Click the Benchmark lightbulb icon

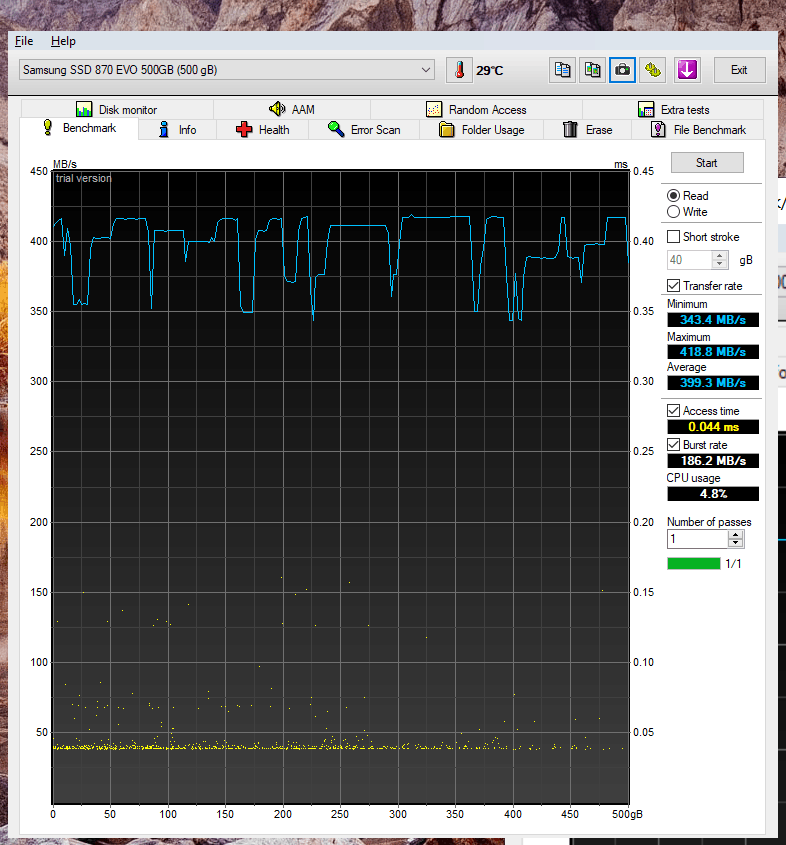[x=48, y=128]
